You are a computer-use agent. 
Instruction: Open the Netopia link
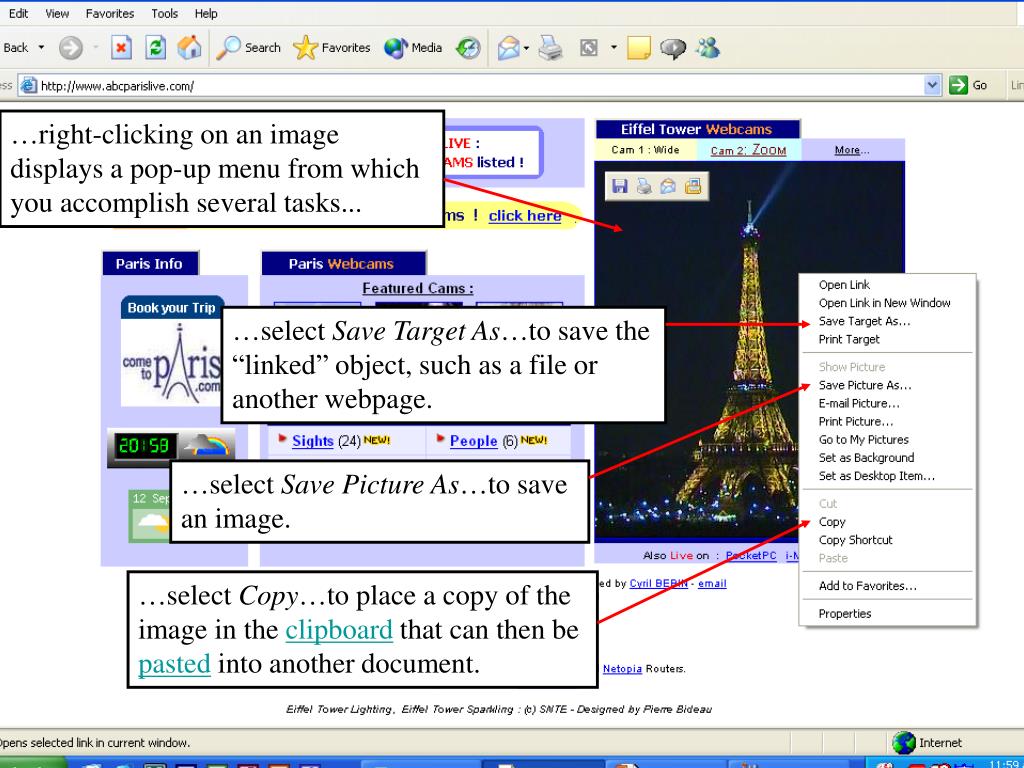click(x=622, y=669)
